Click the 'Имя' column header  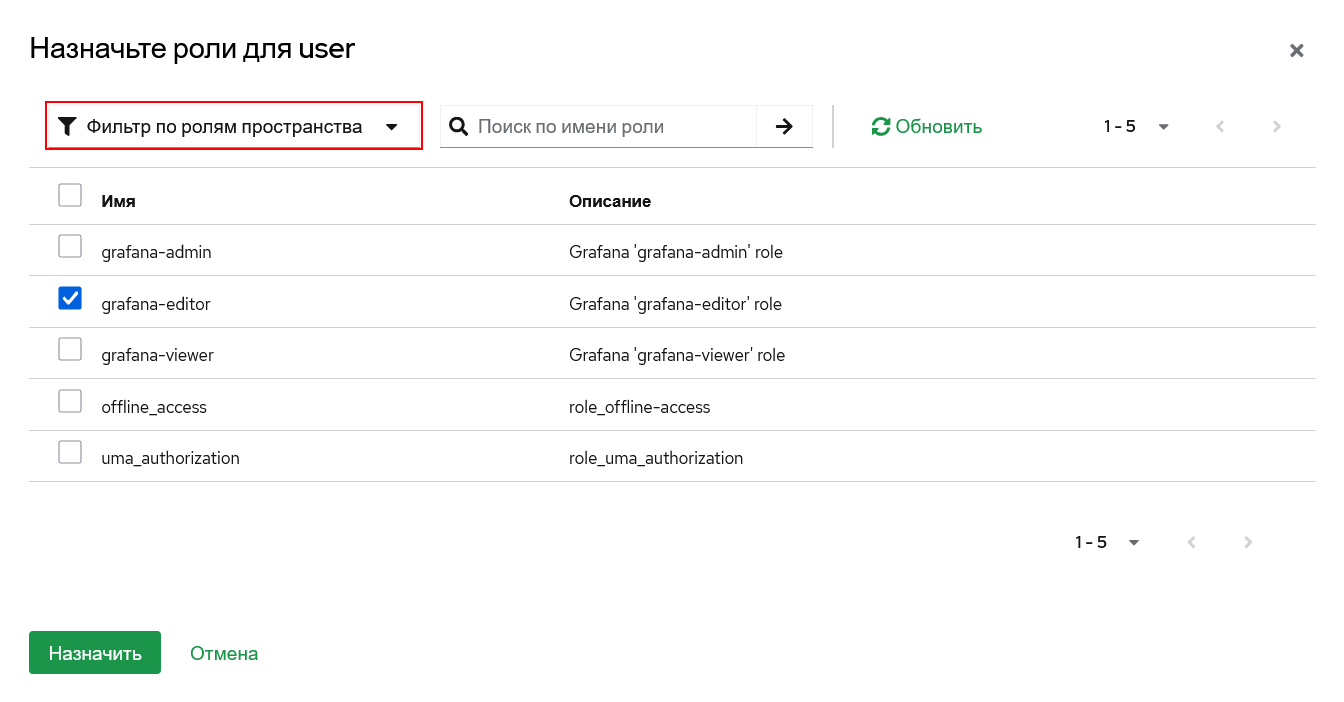coord(118,201)
